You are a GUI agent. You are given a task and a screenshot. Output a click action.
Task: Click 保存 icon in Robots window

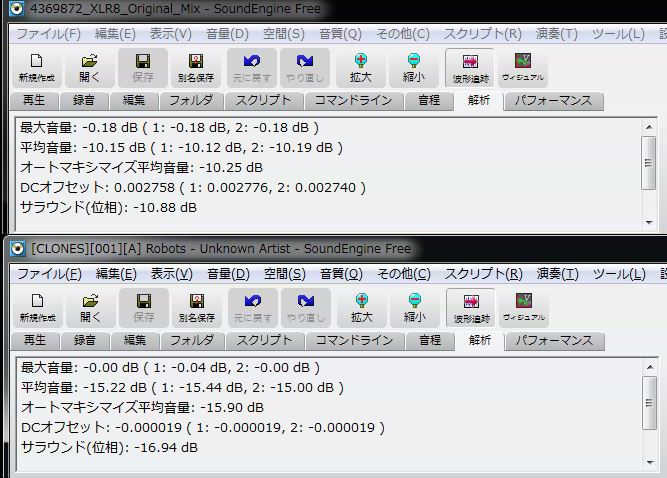click(x=144, y=308)
